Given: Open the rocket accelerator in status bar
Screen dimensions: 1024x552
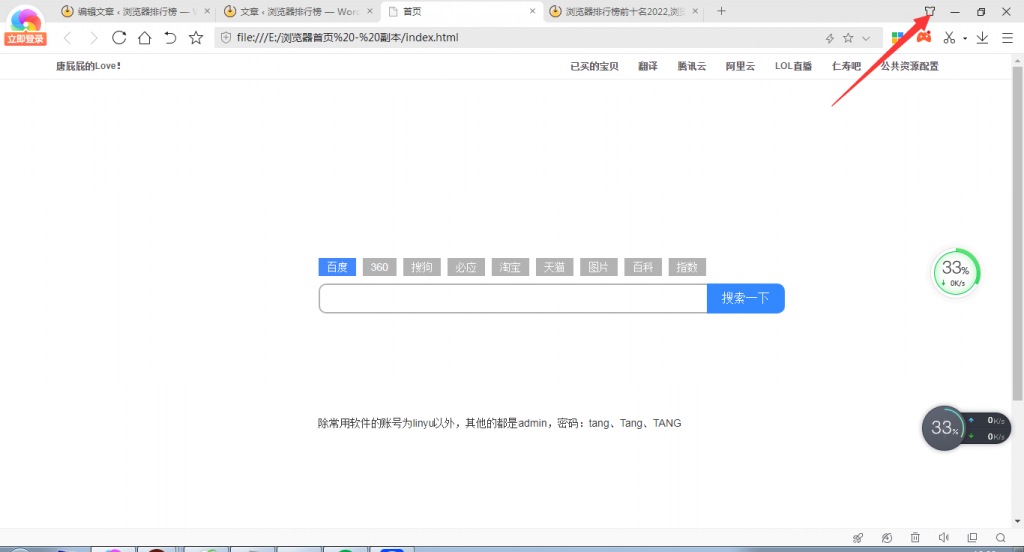Looking at the screenshot, I should pos(858,538).
